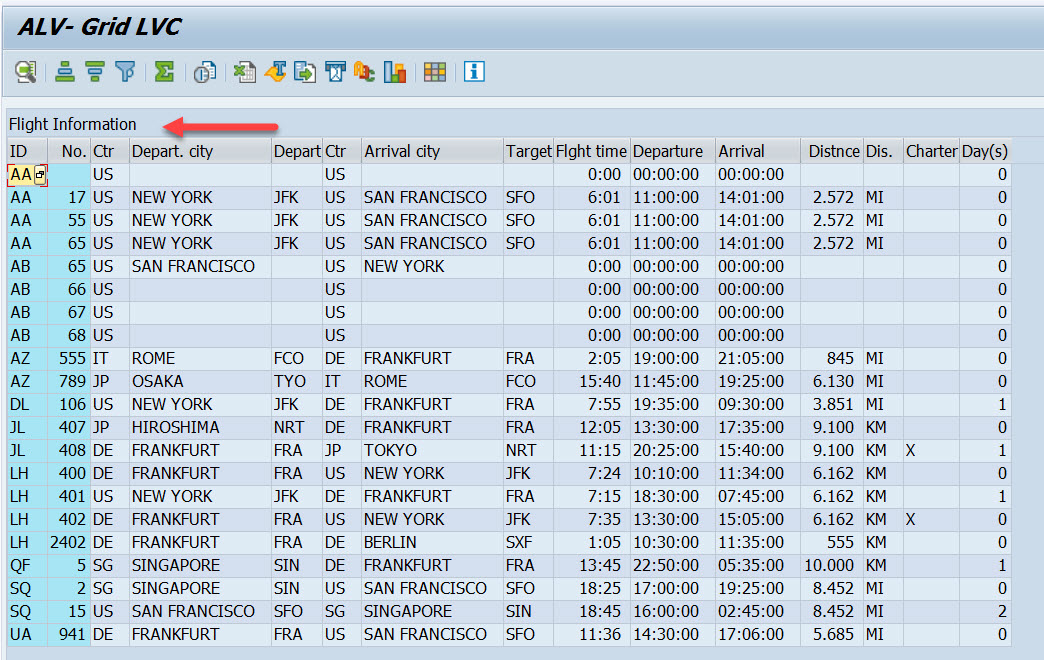This screenshot has height=660, width=1044.
Task: Open value help for the AA ID cell
Action: click(x=39, y=173)
